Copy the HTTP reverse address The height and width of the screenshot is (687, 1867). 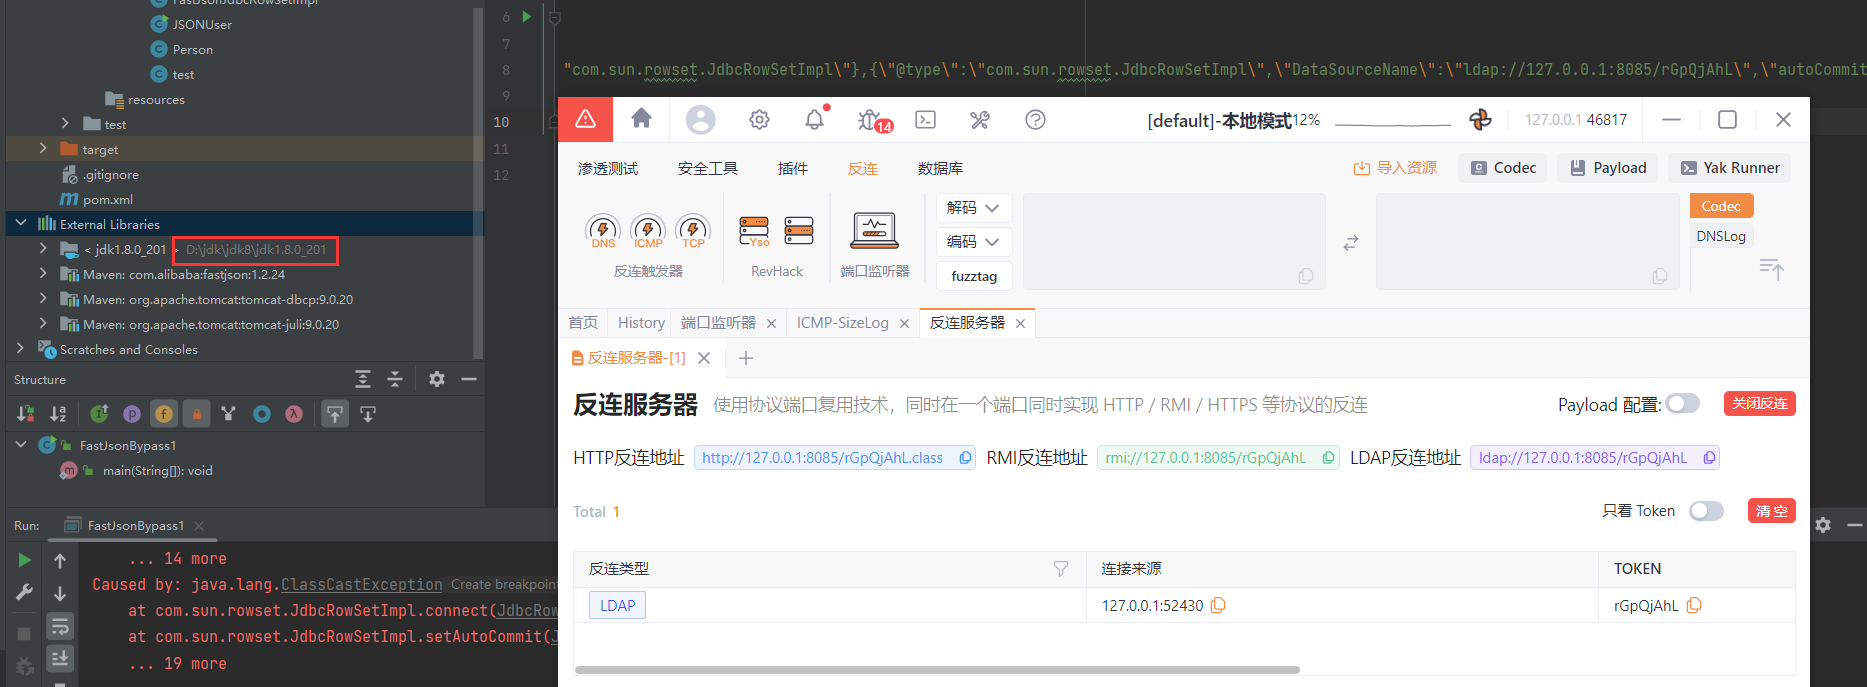(966, 458)
